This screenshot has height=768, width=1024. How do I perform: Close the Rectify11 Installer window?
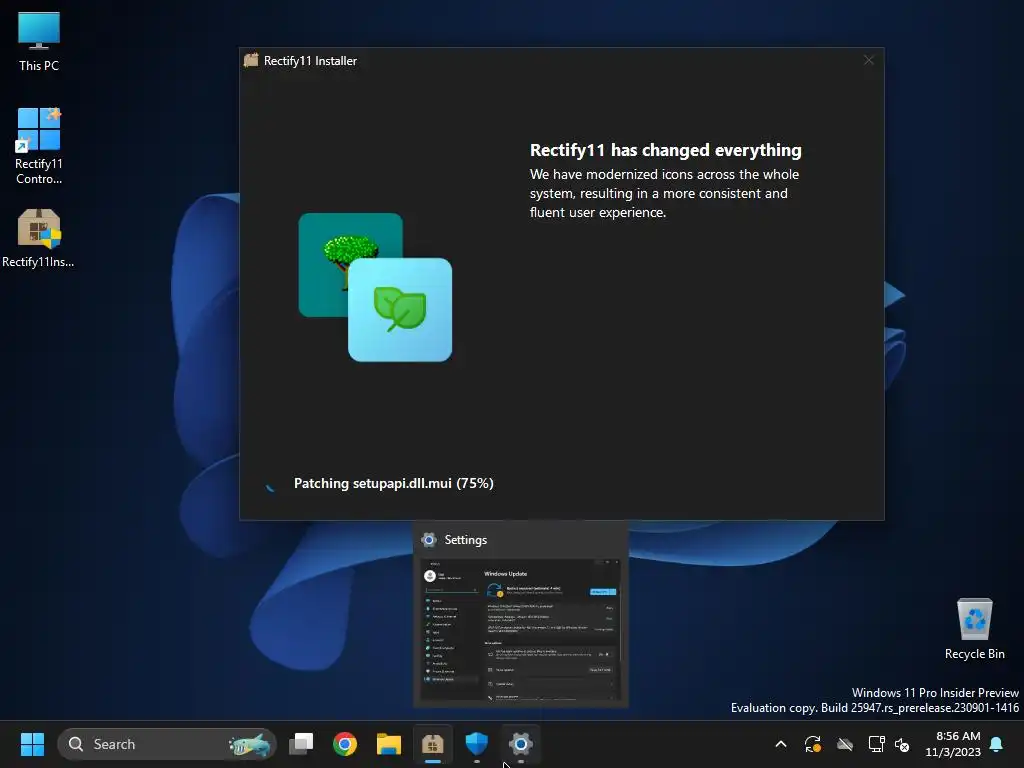coord(869,60)
